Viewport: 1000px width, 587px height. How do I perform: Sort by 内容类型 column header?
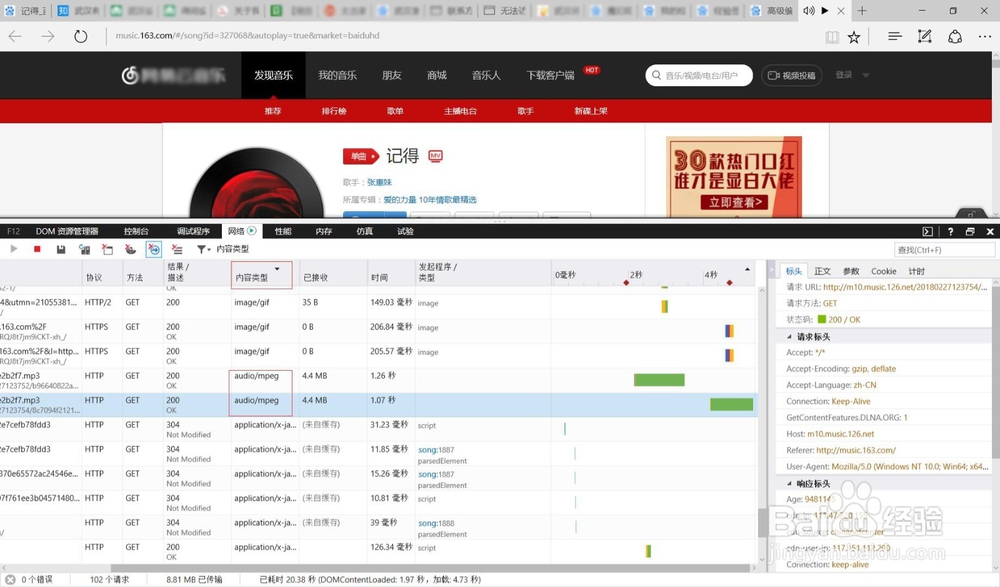pos(261,275)
